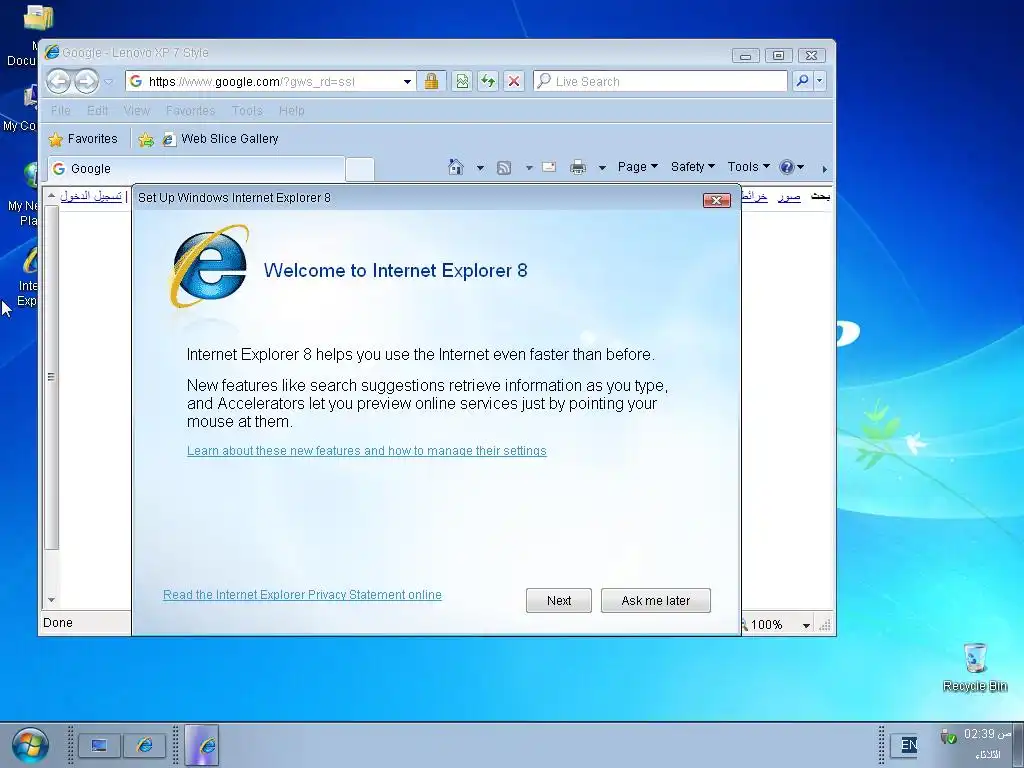
Task: Click the EN language indicator in taskbar
Action: 908,744
